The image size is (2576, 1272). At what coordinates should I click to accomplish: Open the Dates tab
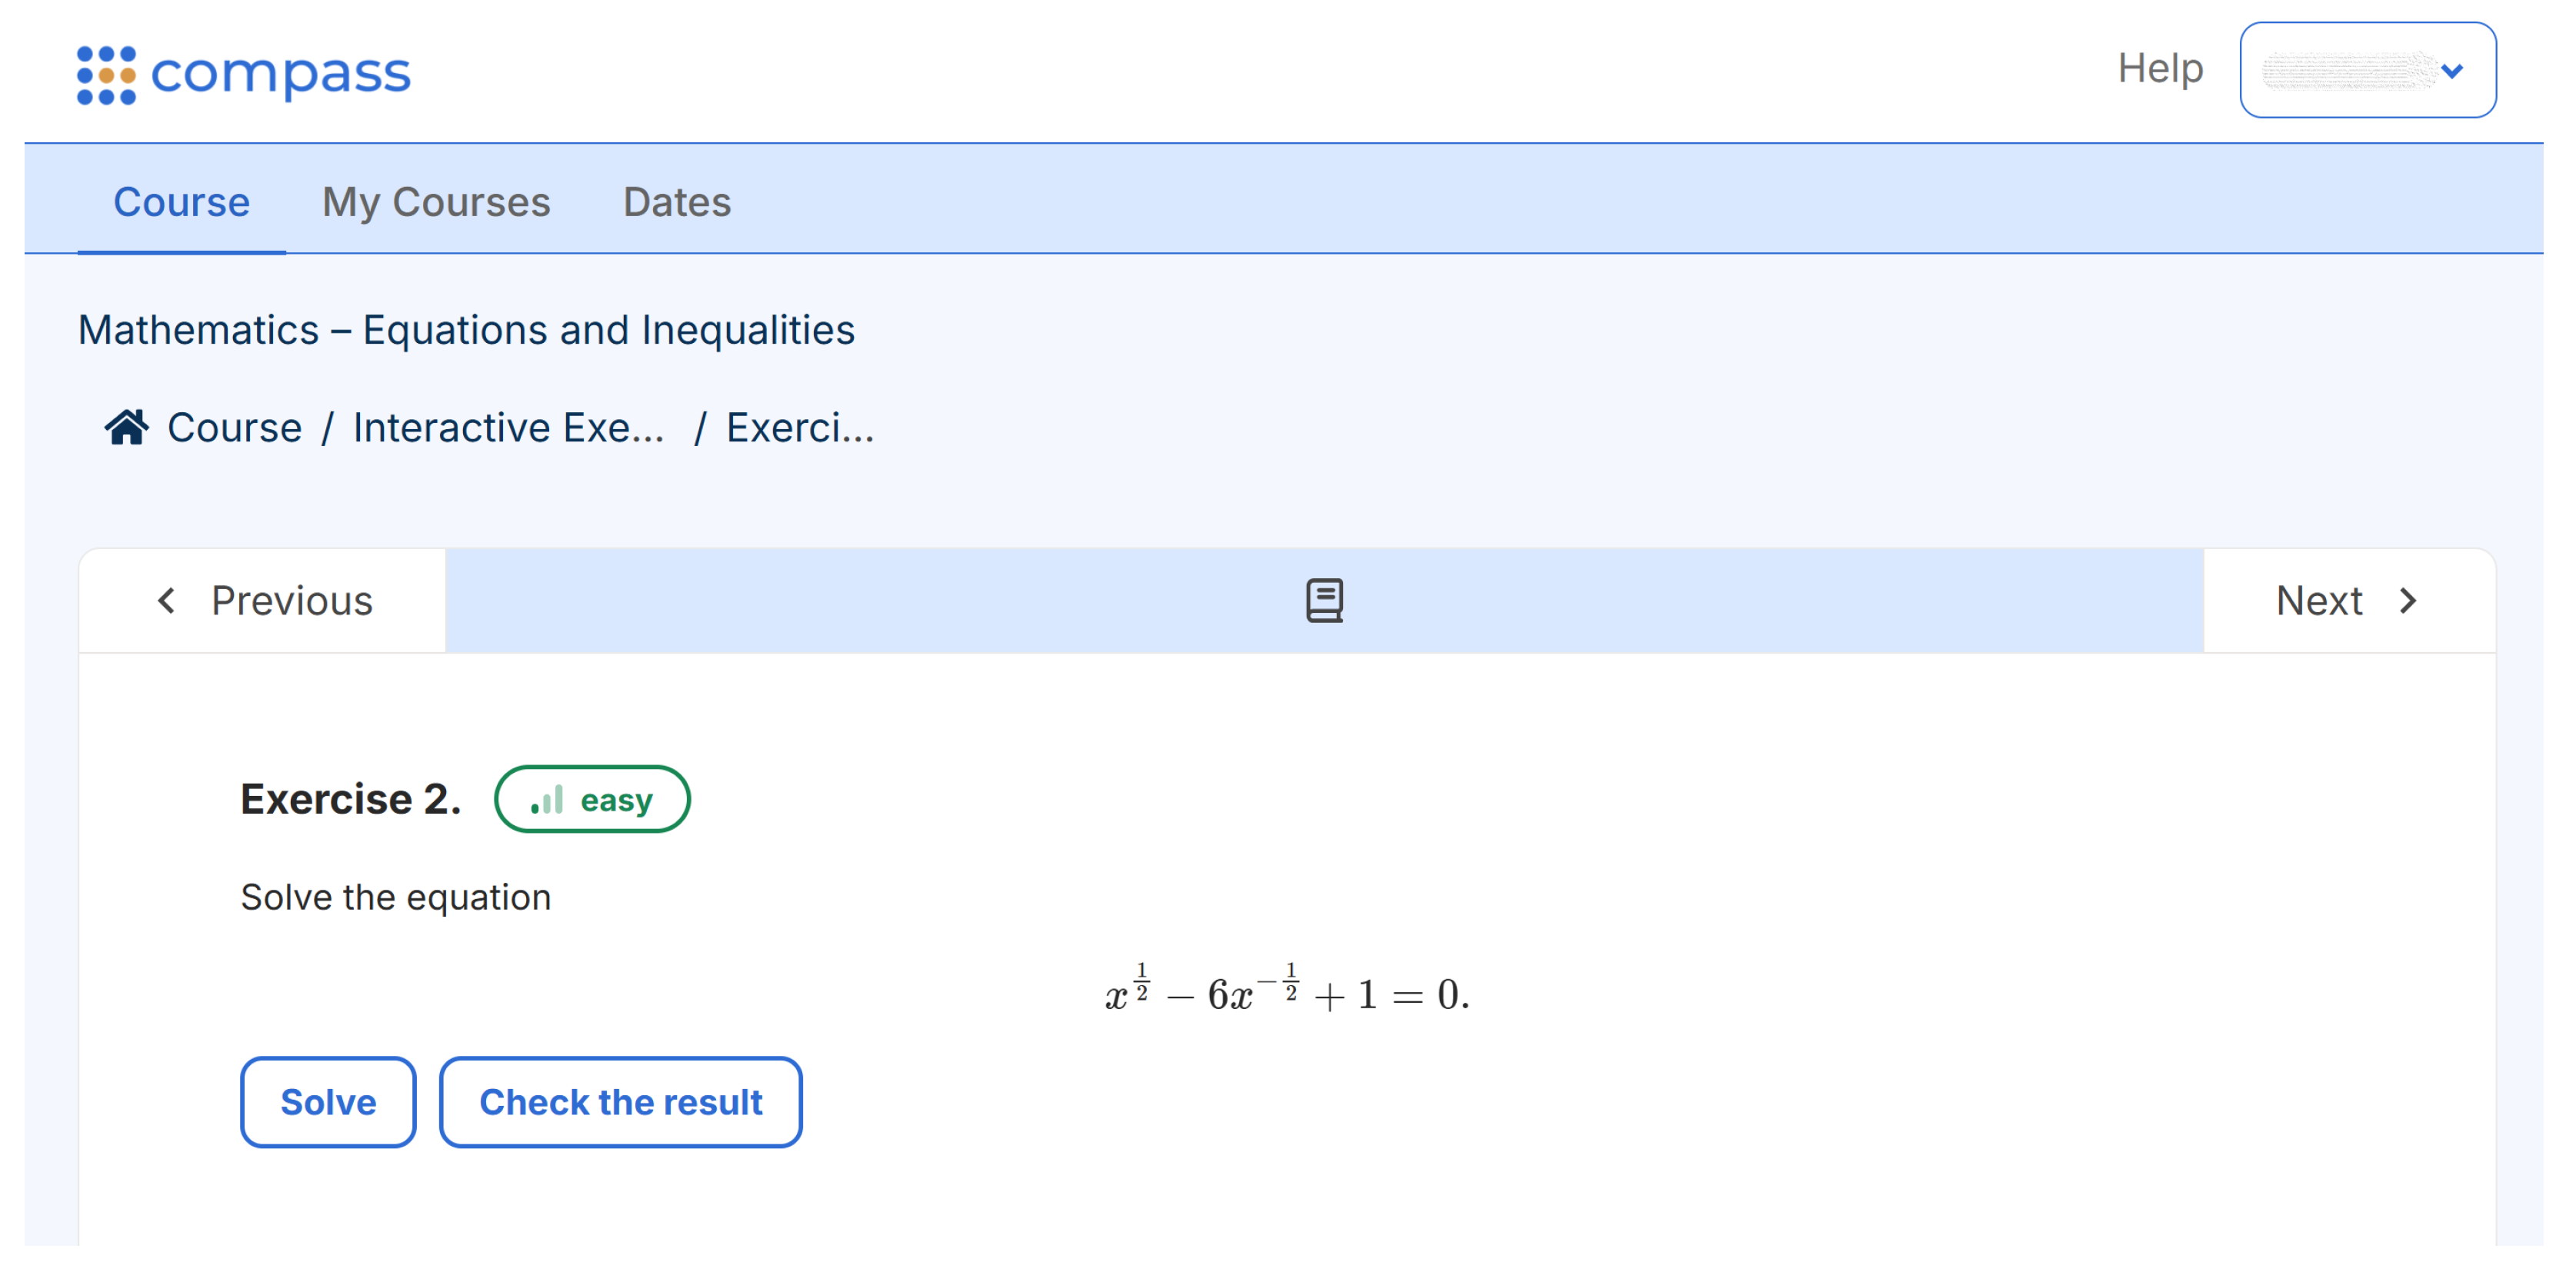677,202
